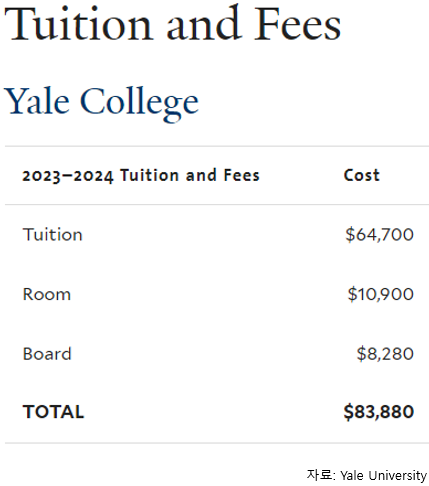The height and width of the screenshot is (486, 429).
Task: Click the $10,900 room cost
Action: coord(381,294)
